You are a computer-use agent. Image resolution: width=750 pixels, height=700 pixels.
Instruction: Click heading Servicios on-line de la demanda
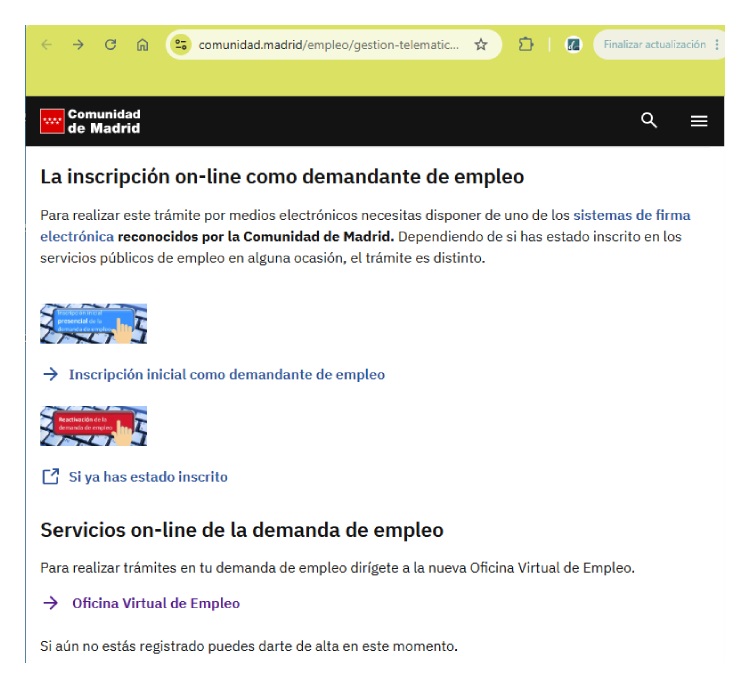(x=242, y=530)
